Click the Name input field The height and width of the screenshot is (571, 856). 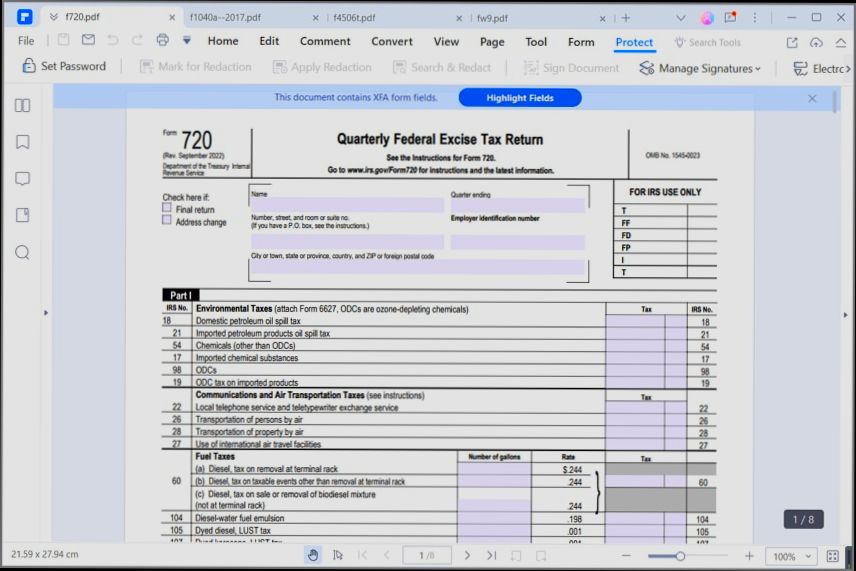(x=347, y=205)
